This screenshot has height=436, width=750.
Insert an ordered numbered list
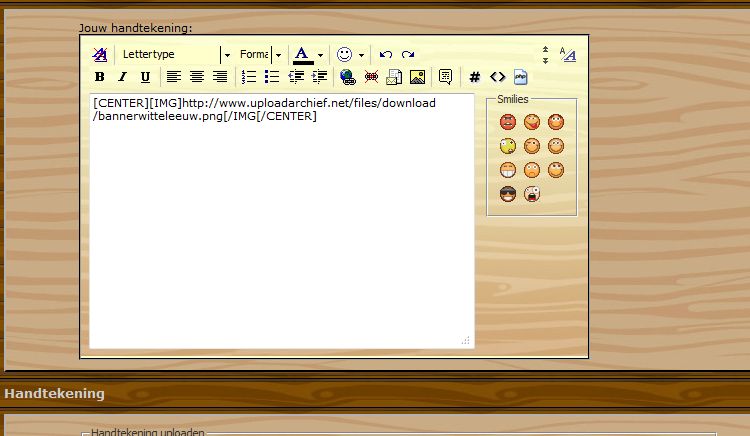click(249, 77)
